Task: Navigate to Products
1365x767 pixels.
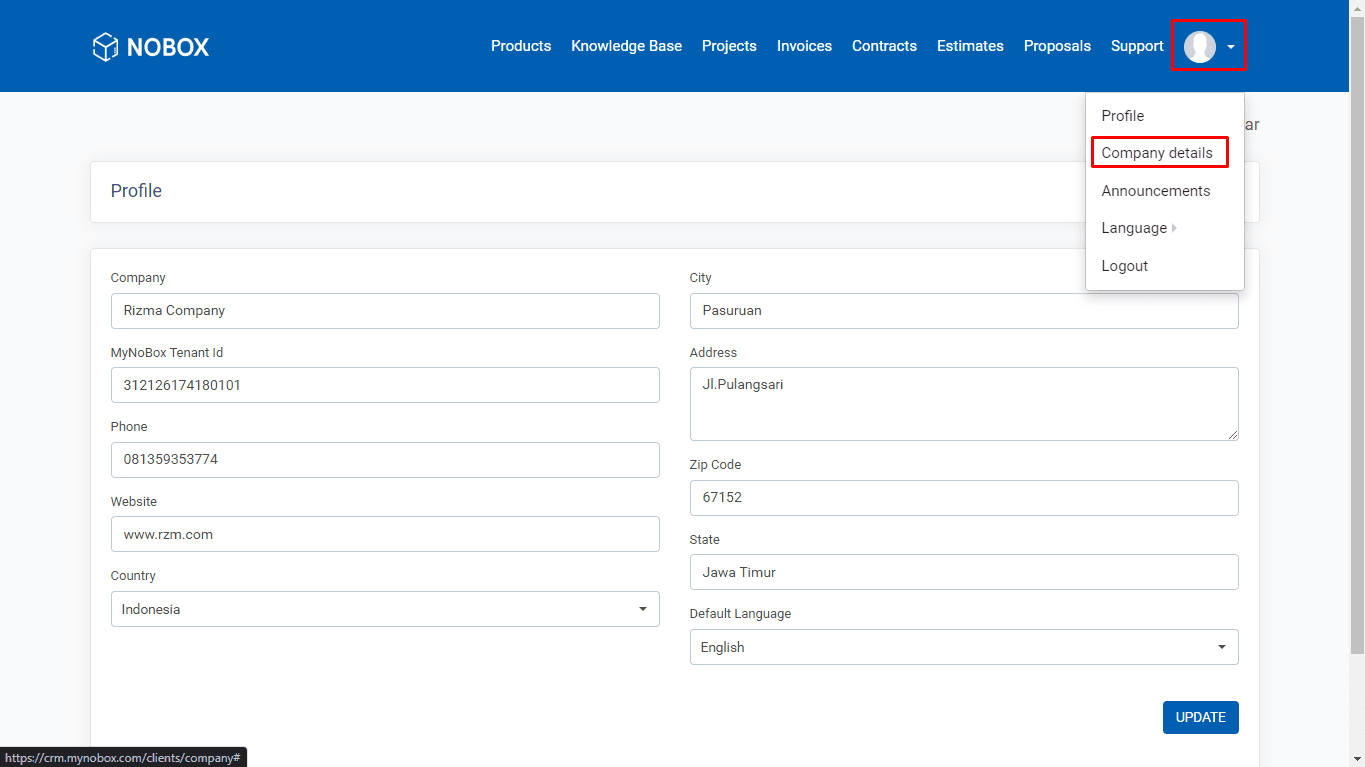Action: (x=520, y=45)
